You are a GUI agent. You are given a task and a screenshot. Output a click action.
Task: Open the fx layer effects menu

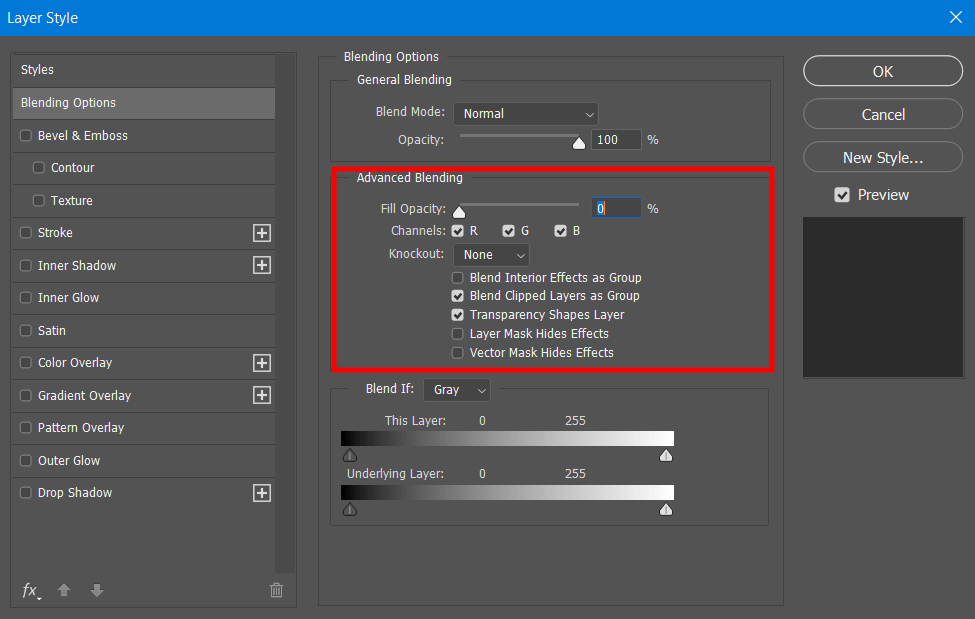(x=31, y=590)
